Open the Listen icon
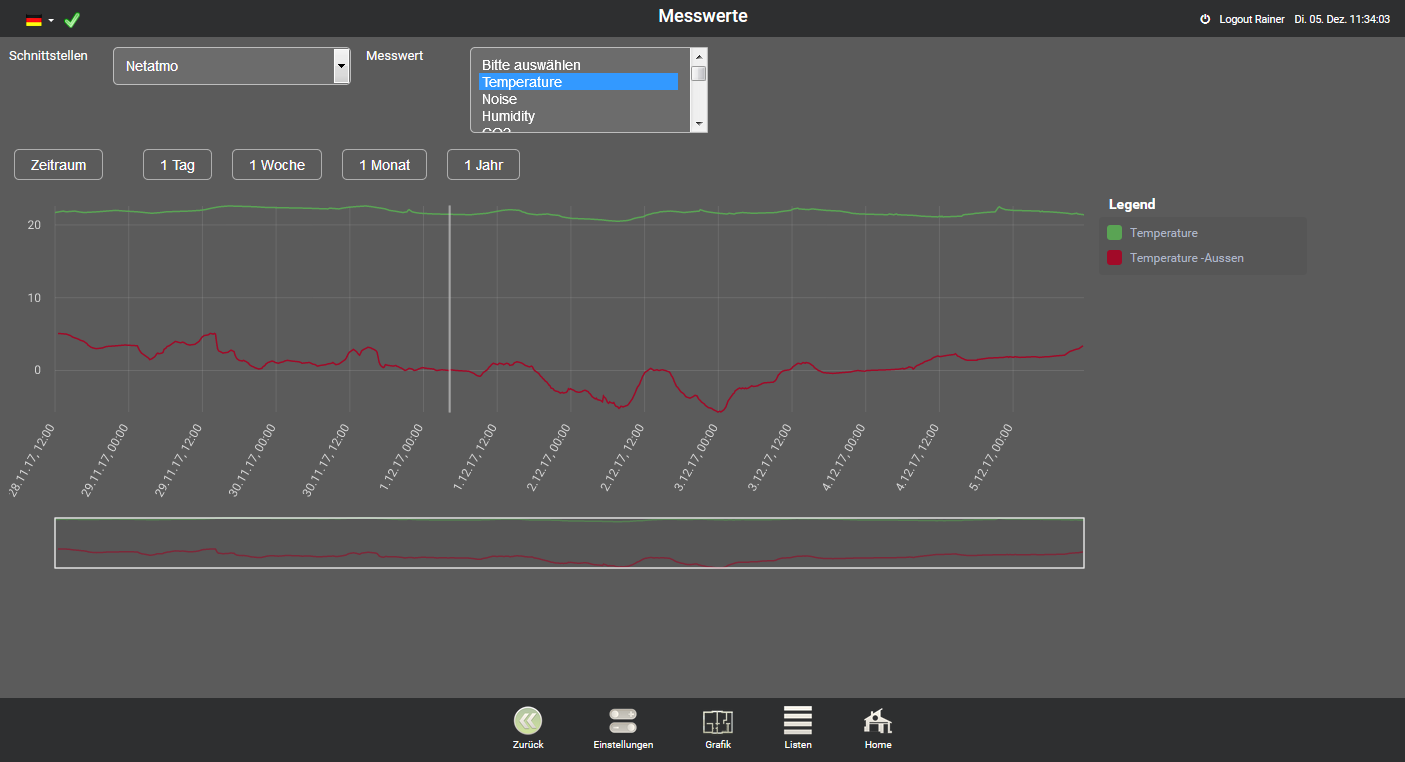 click(798, 721)
